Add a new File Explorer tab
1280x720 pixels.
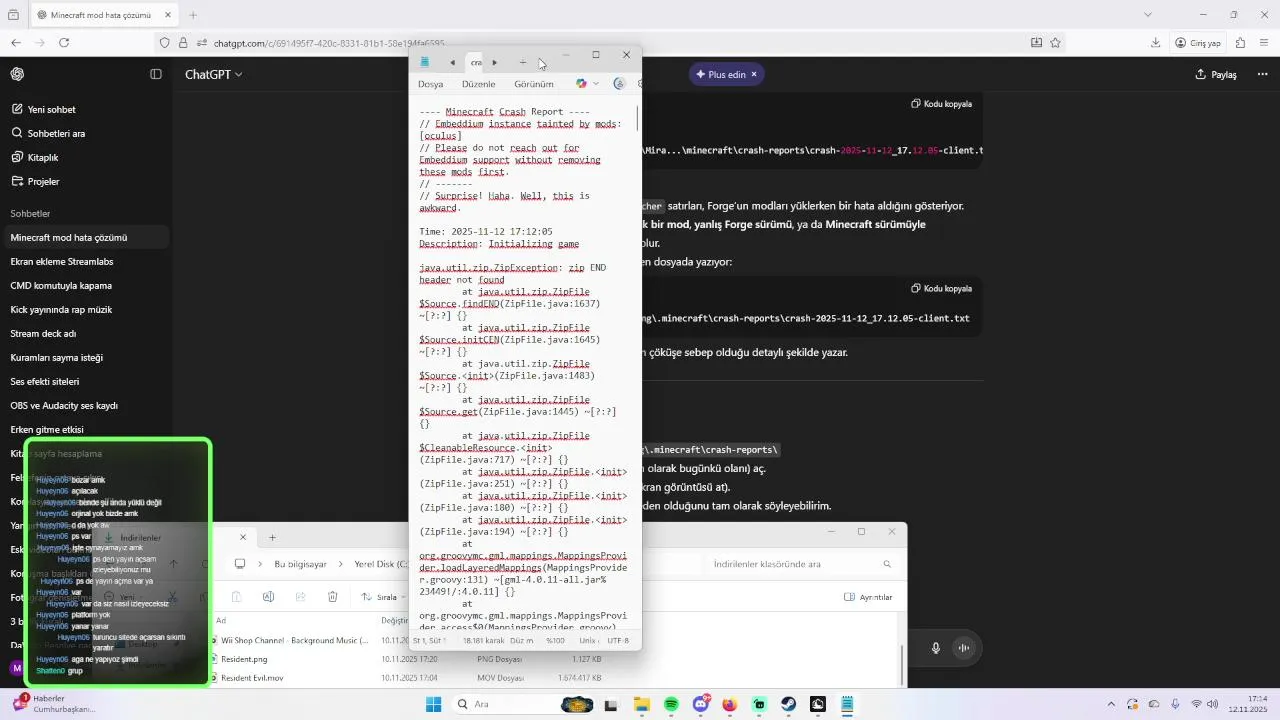(x=272, y=537)
